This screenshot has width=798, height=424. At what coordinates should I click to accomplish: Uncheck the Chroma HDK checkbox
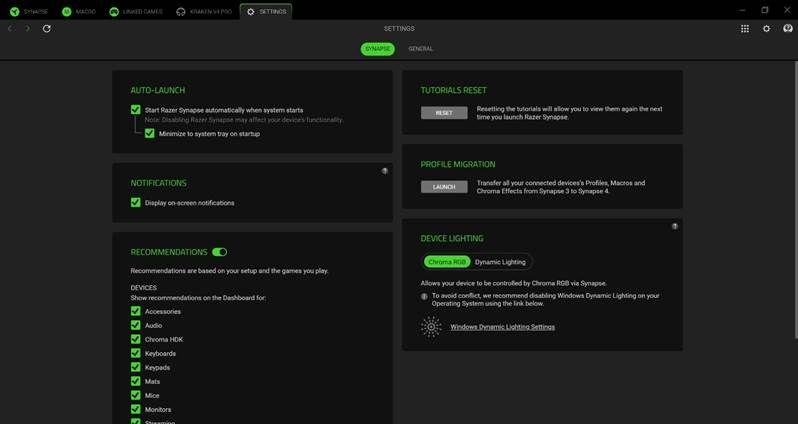click(135, 339)
